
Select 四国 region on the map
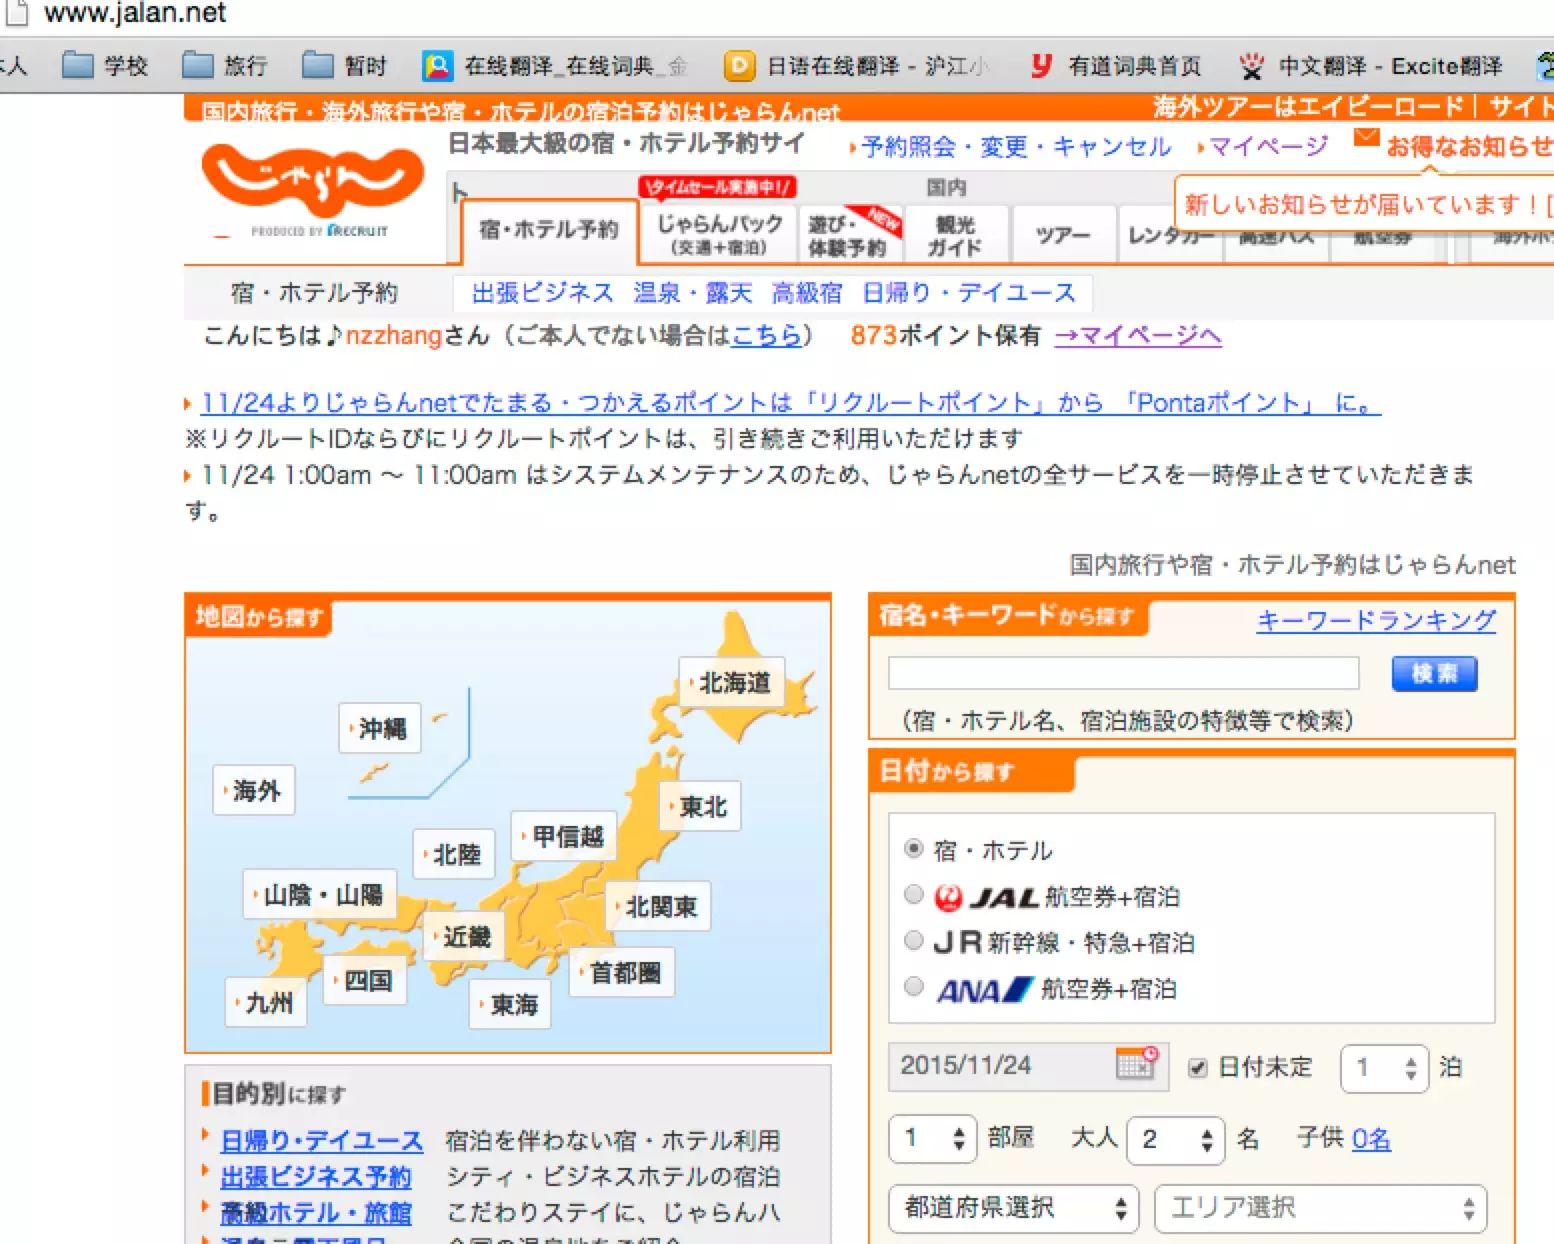[x=366, y=980]
